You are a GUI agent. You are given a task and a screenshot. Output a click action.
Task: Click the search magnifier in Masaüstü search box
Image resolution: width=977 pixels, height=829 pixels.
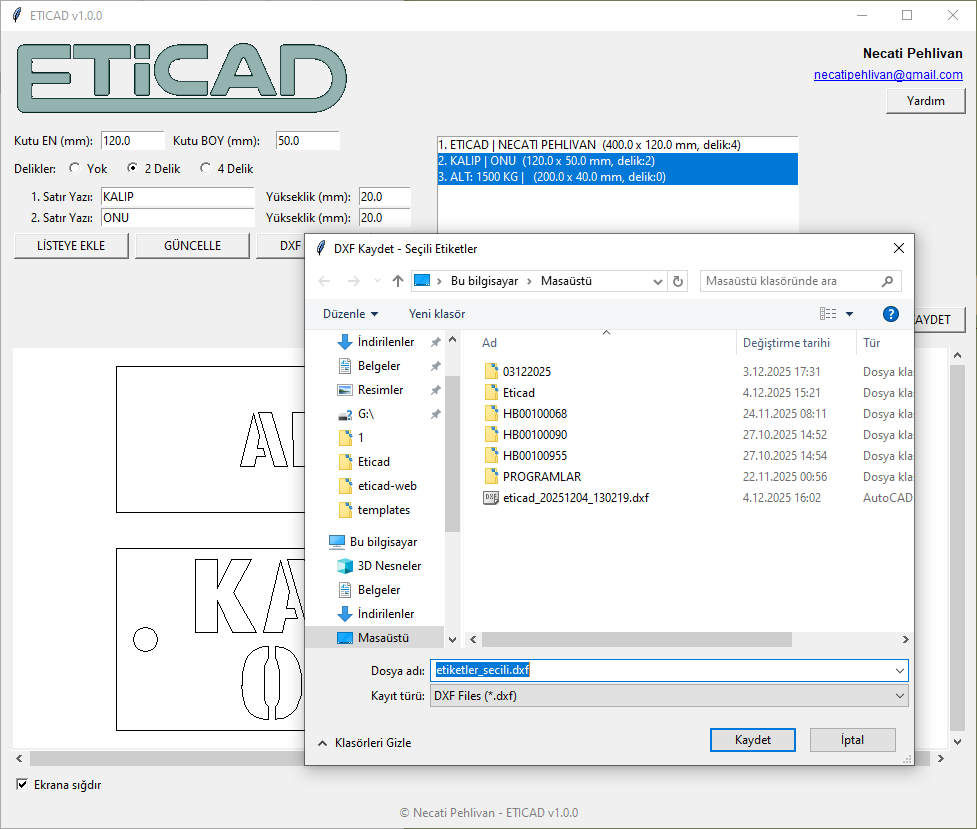[x=887, y=281]
